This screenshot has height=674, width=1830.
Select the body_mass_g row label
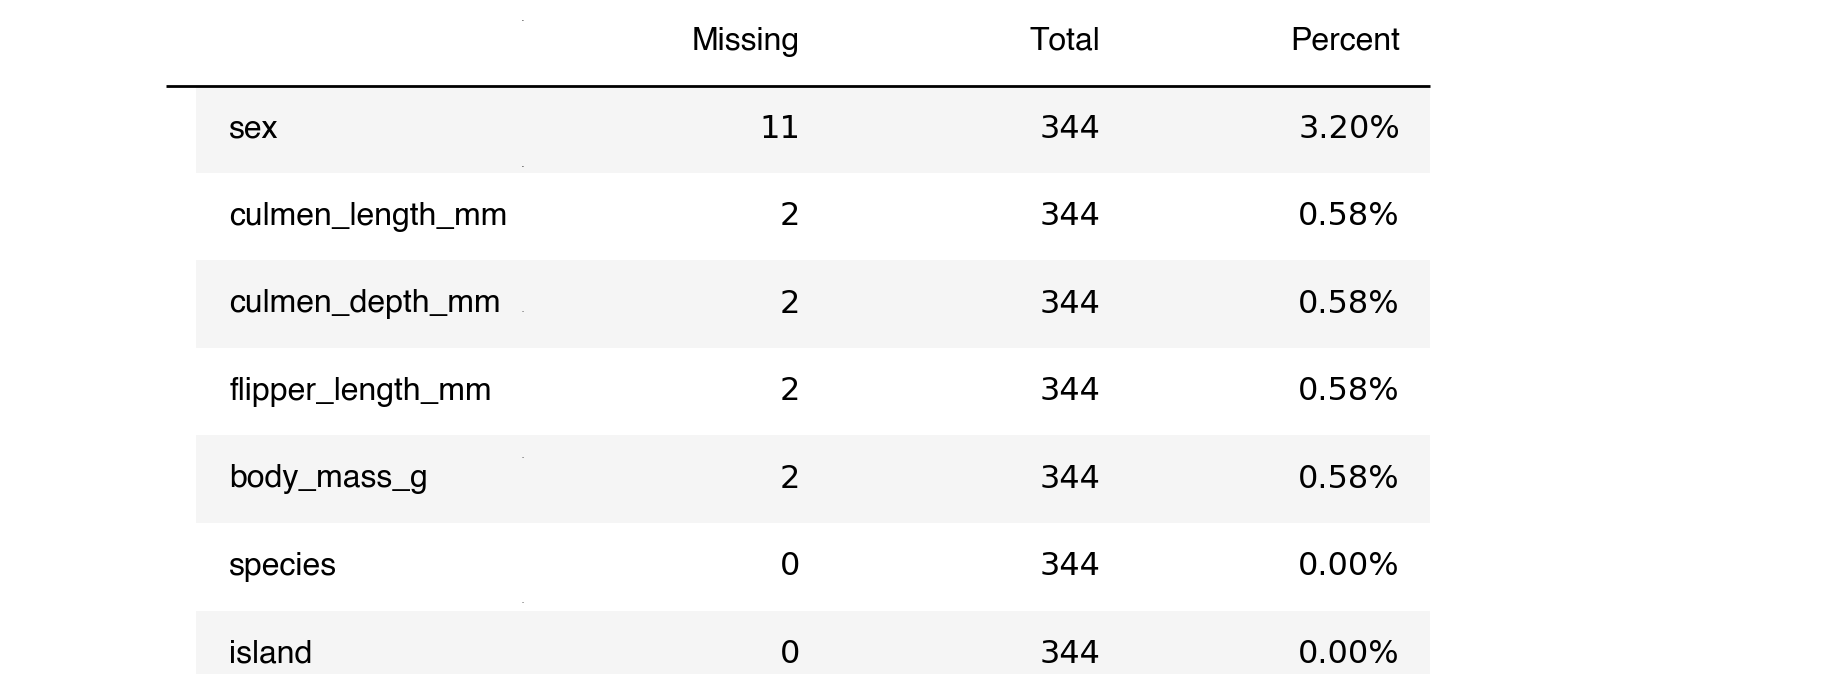328,477
